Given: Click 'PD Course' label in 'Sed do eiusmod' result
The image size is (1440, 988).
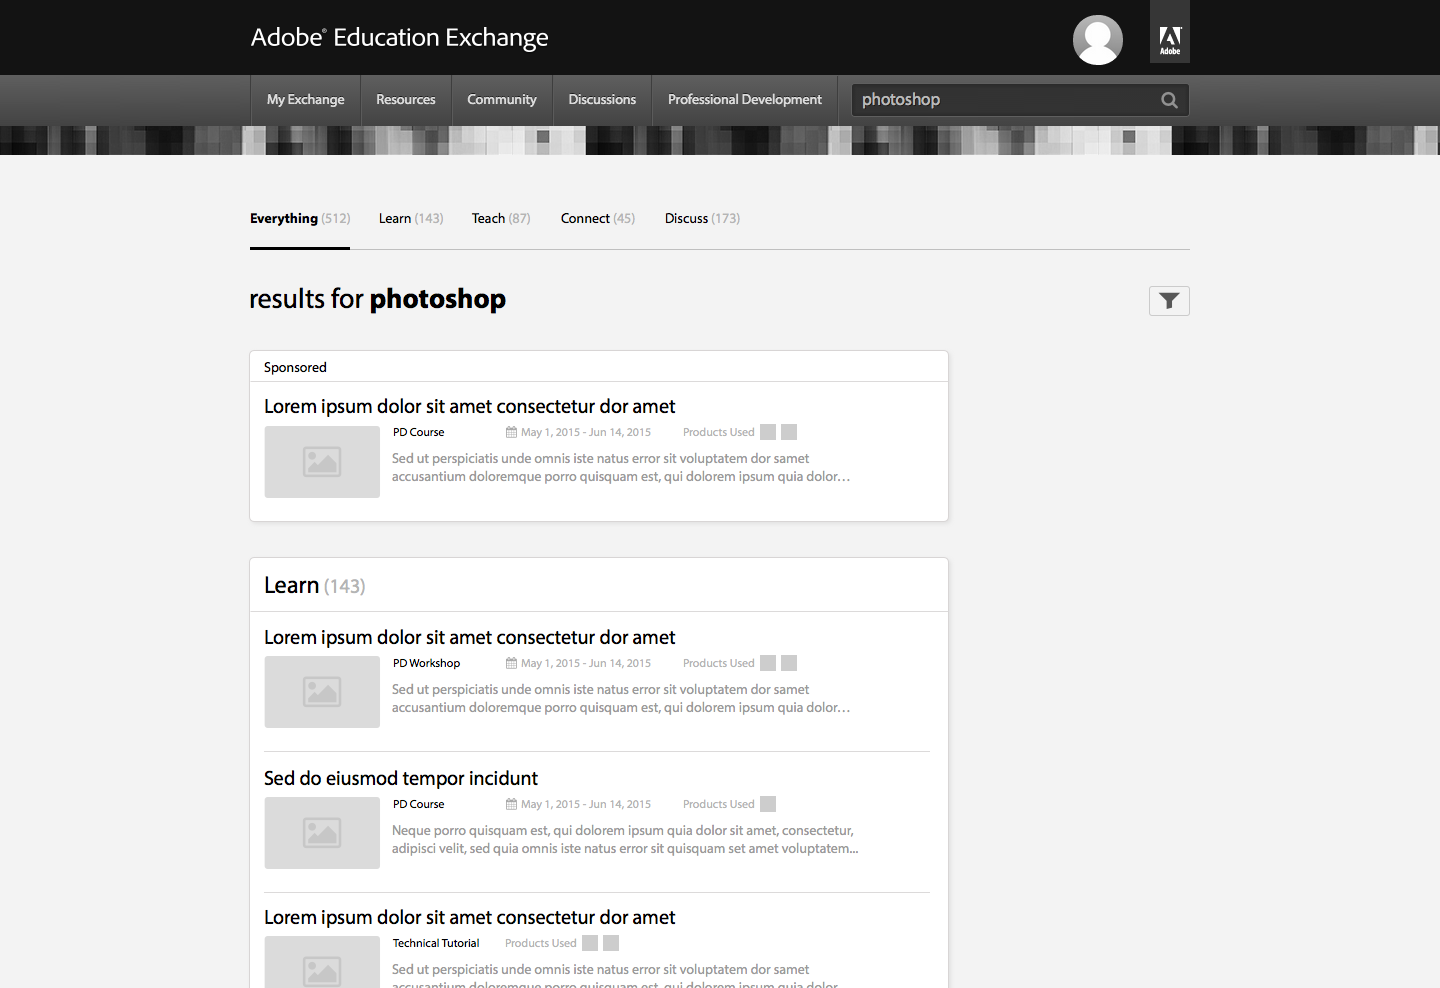Looking at the screenshot, I should [x=418, y=804].
